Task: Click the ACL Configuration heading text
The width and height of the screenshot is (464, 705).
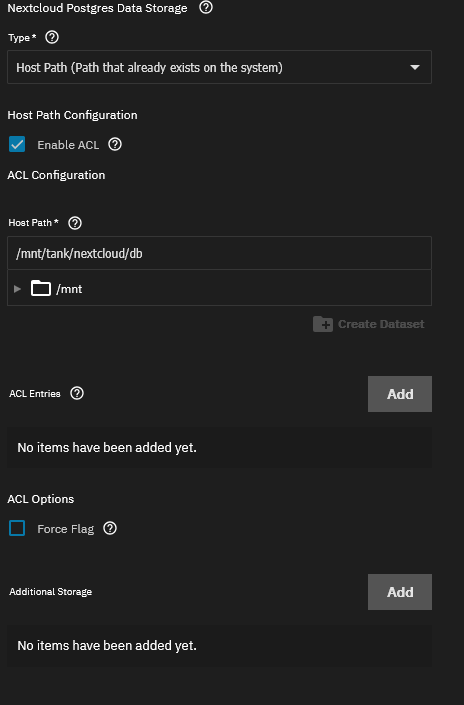Action: [x=56, y=175]
